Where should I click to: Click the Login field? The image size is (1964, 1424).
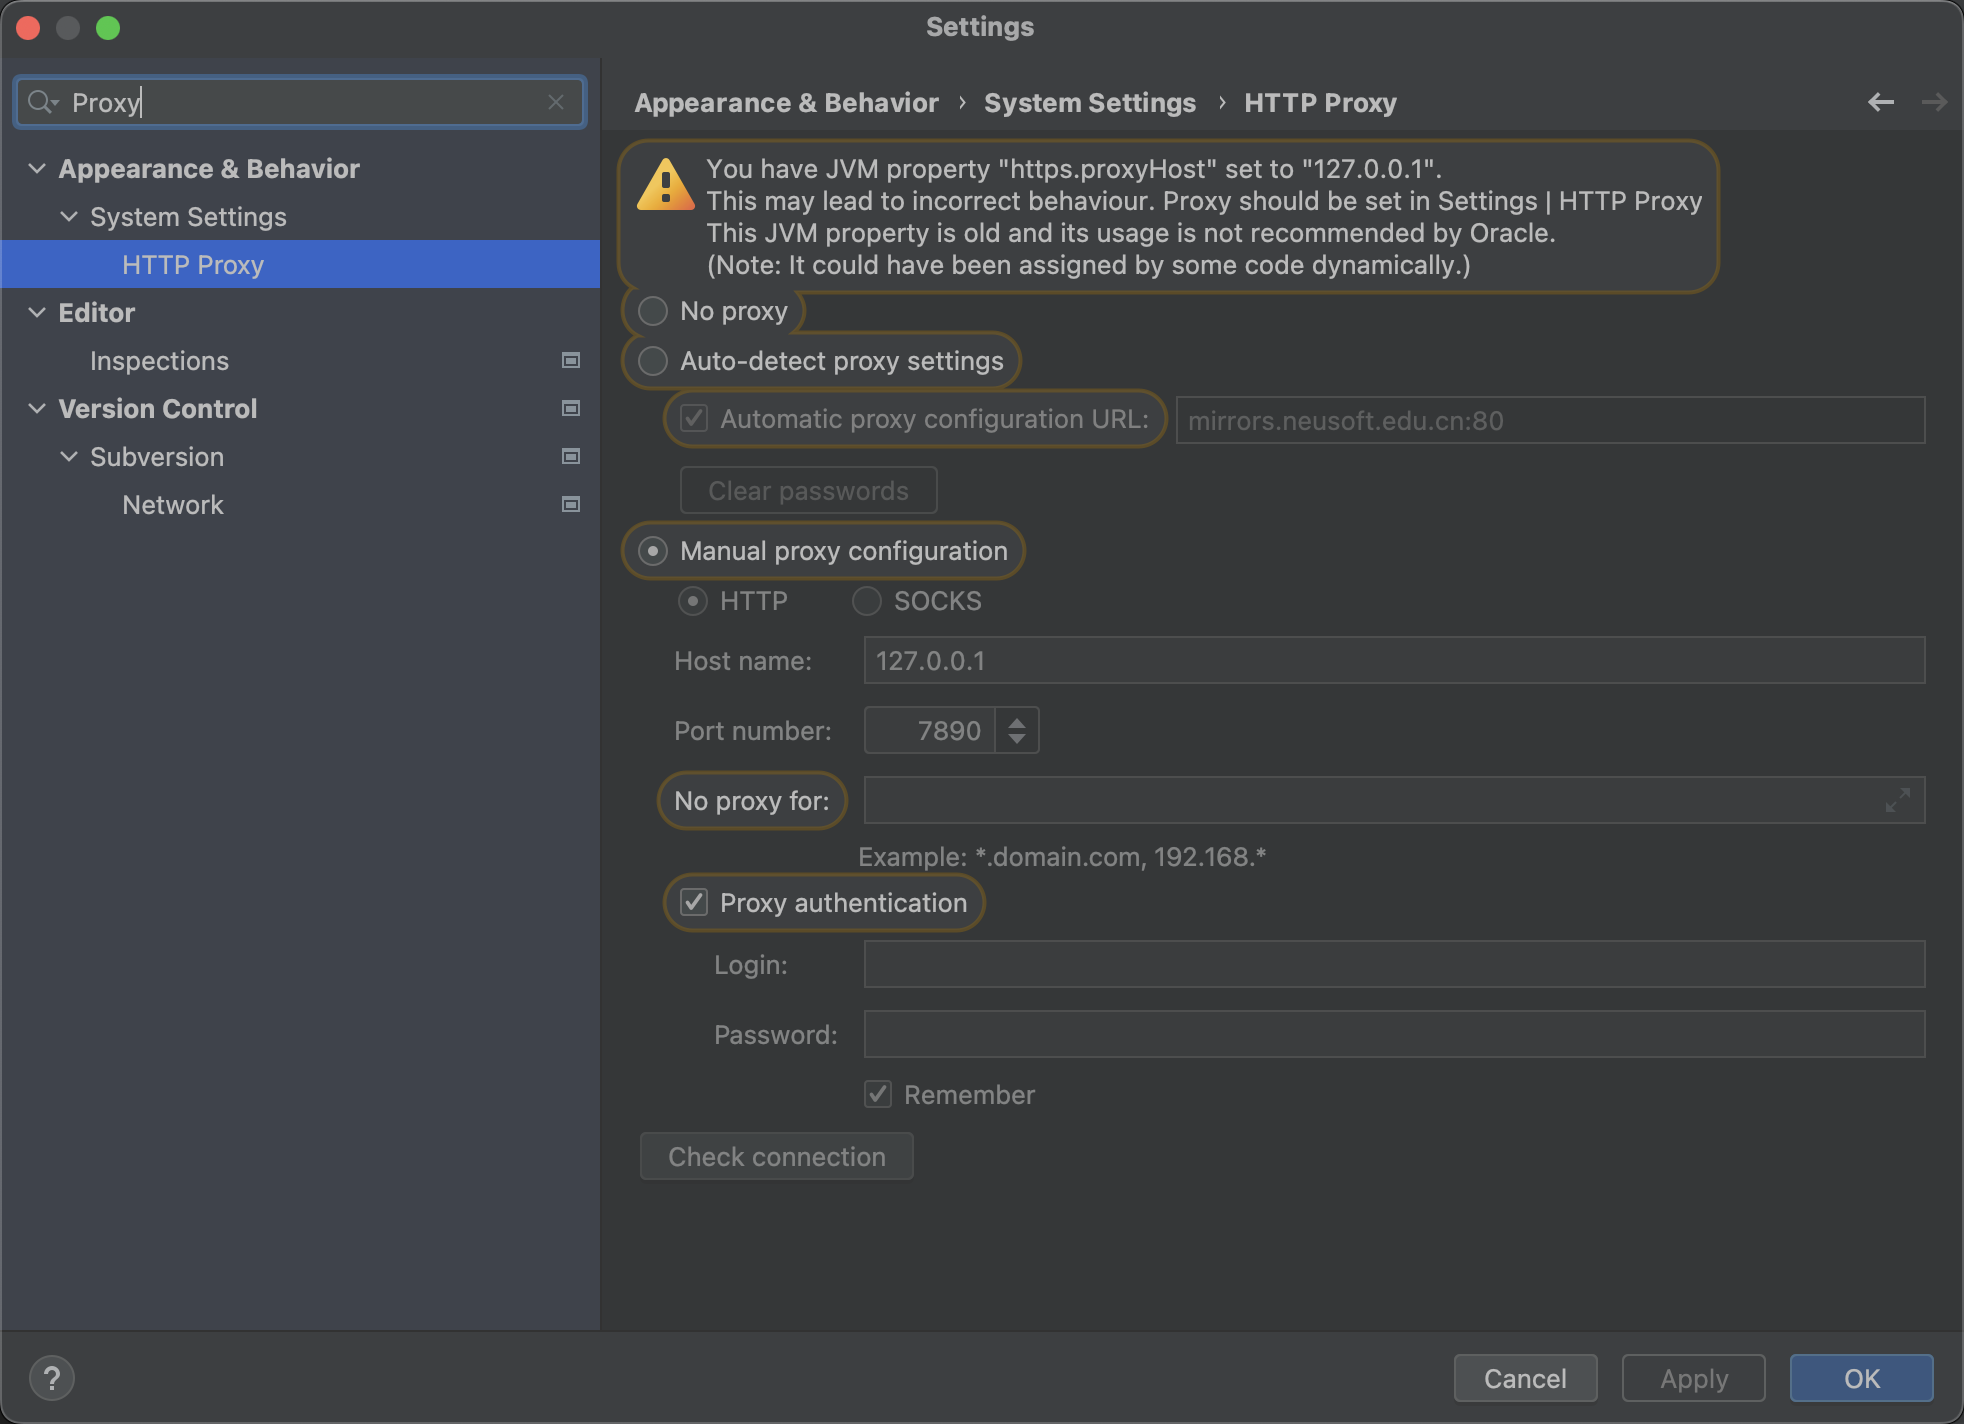tap(1394, 964)
